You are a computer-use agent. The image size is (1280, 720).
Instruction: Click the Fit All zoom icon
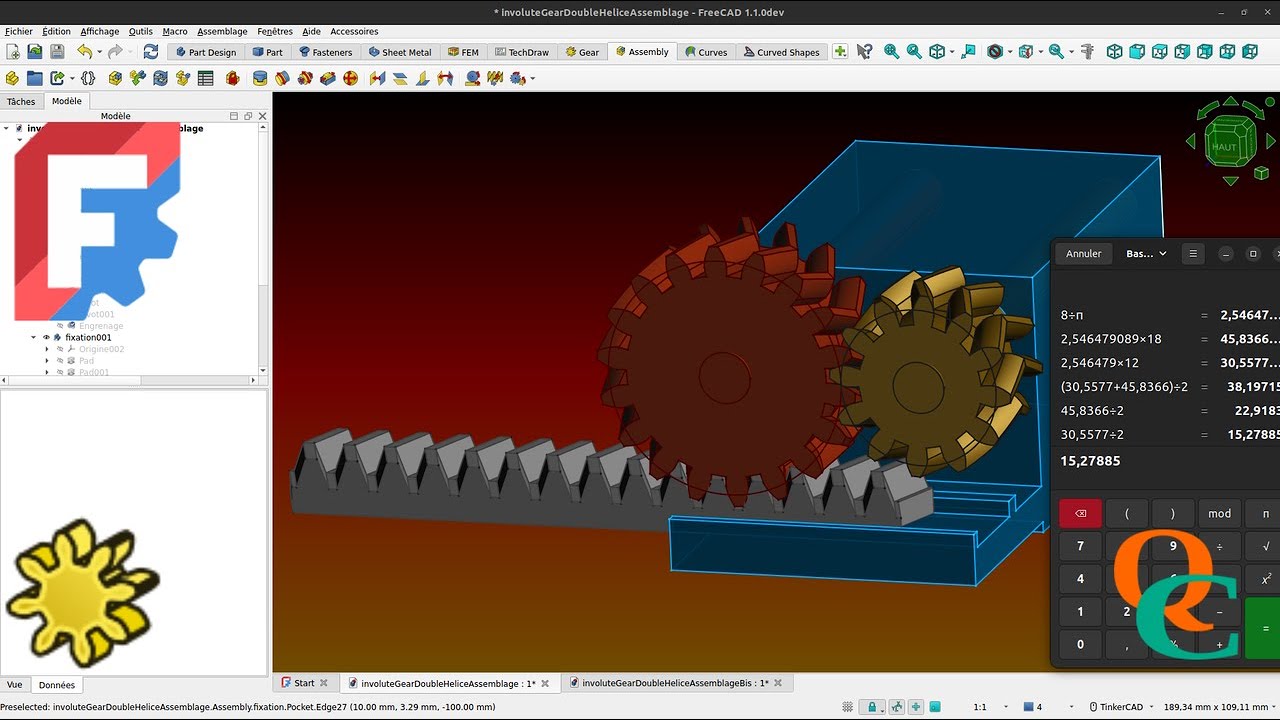(892, 52)
